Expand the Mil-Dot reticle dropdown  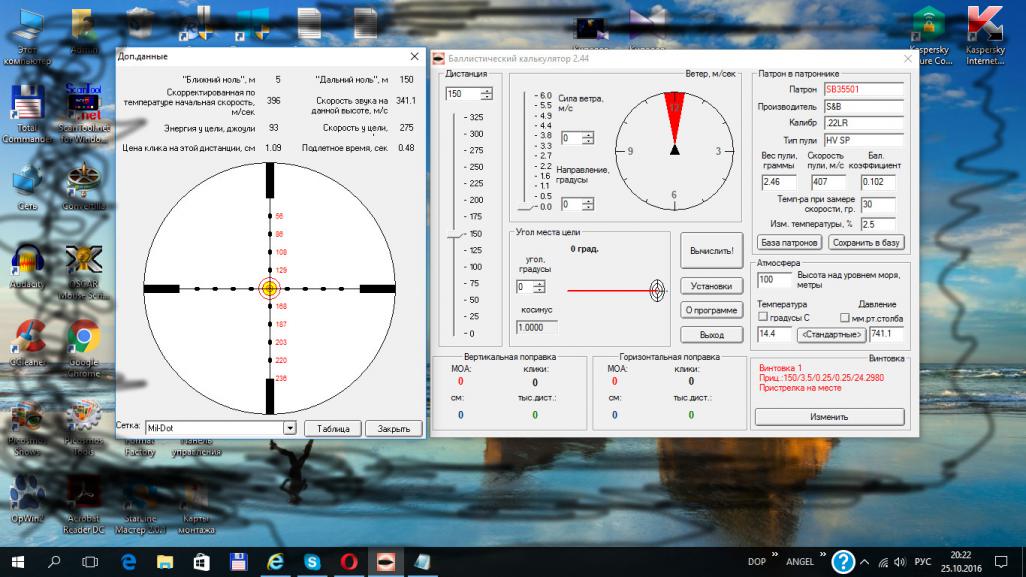click(x=290, y=428)
